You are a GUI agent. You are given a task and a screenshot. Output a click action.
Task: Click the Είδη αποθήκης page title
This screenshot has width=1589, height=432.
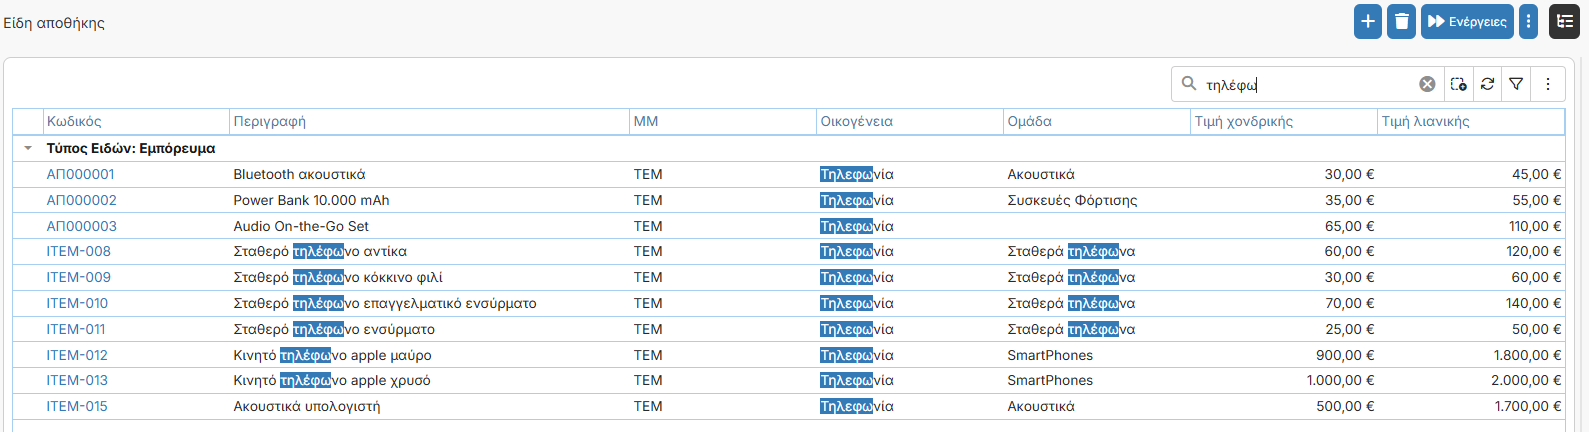(x=54, y=22)
